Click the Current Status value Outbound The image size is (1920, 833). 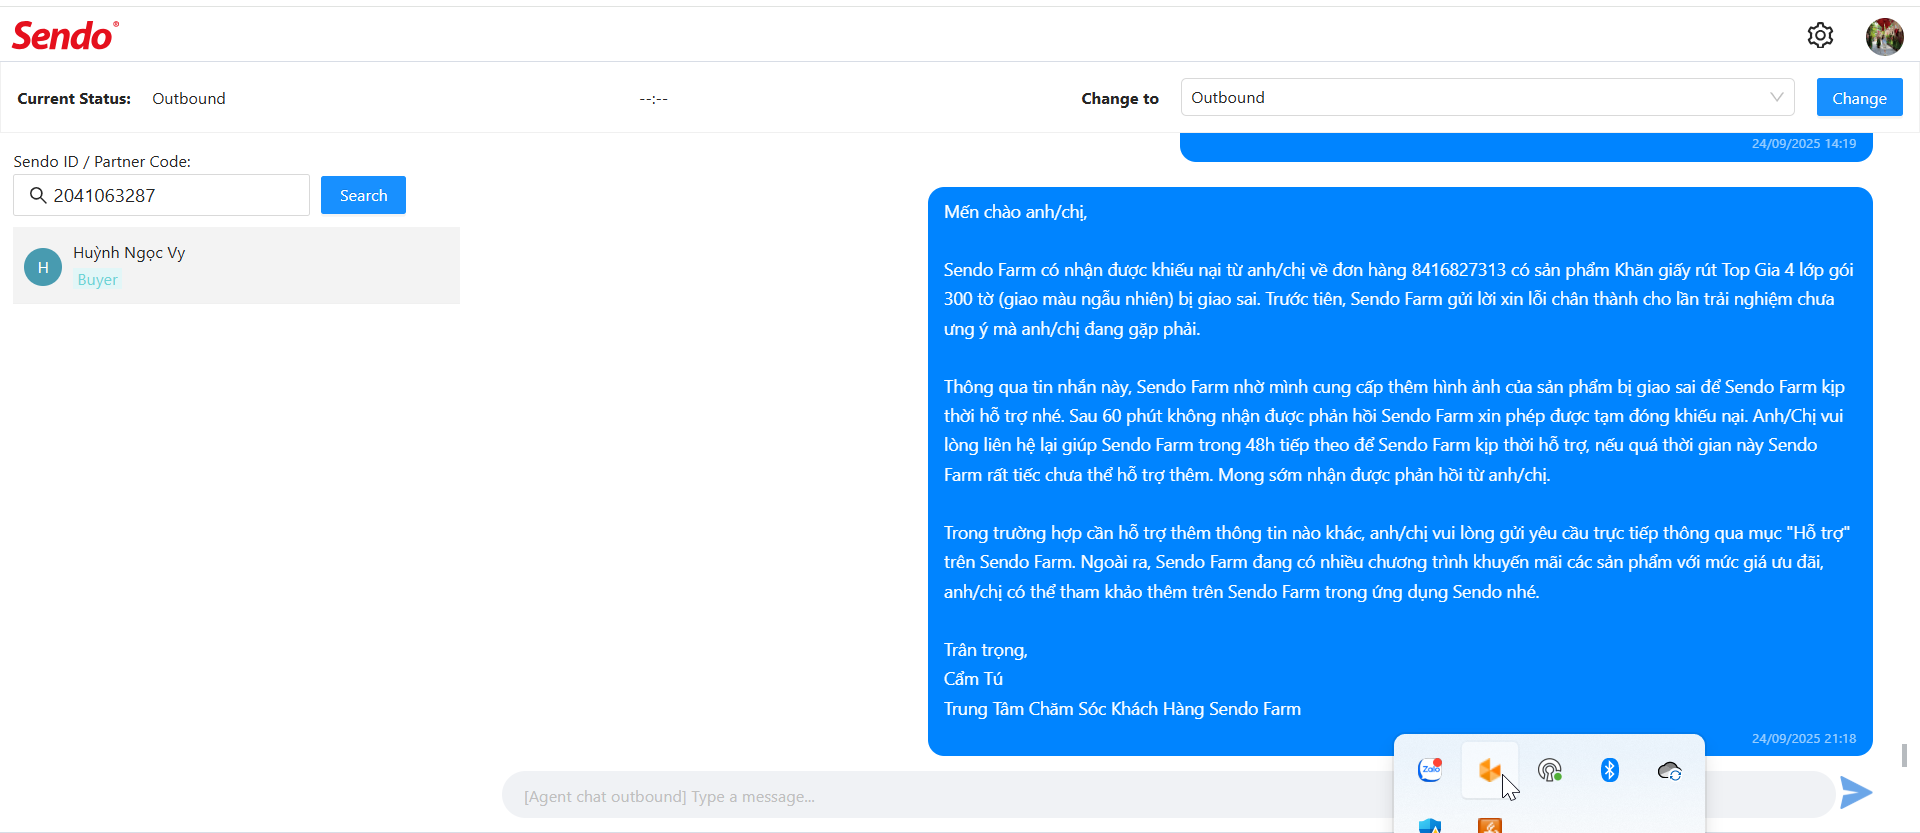pos(189,98)
